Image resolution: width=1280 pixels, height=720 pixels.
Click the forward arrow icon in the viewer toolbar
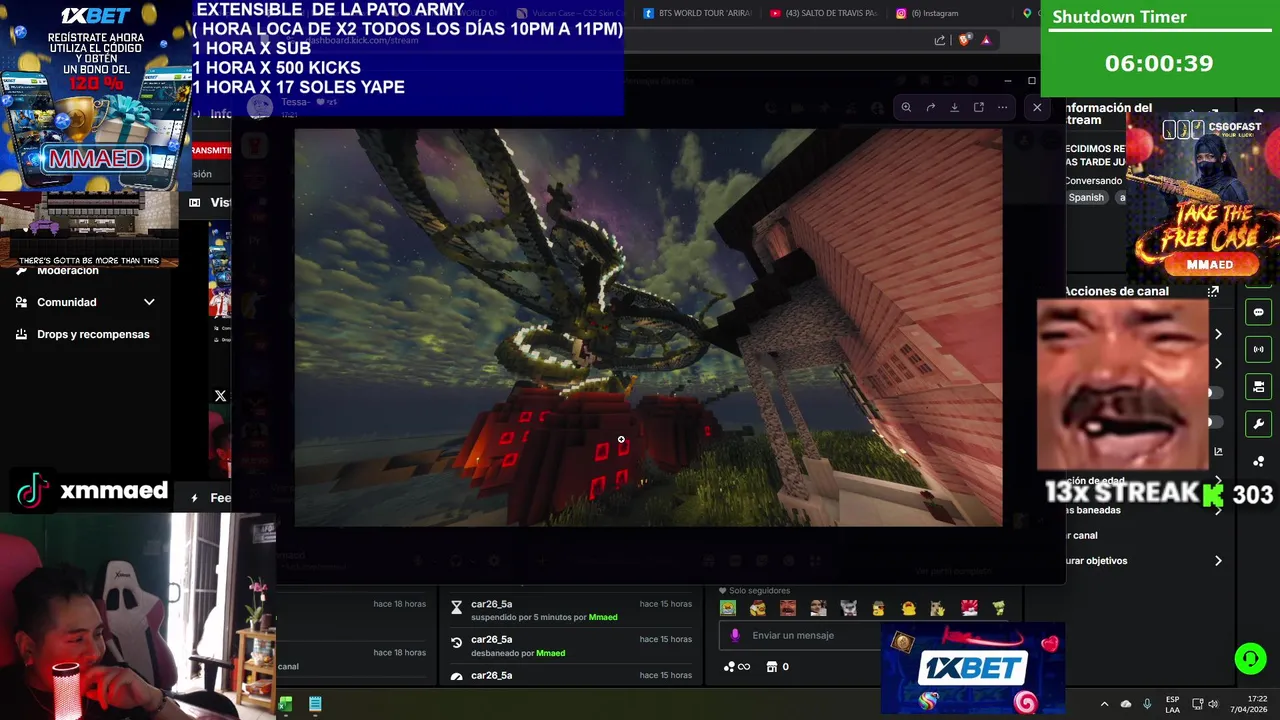tap(930, 107)
